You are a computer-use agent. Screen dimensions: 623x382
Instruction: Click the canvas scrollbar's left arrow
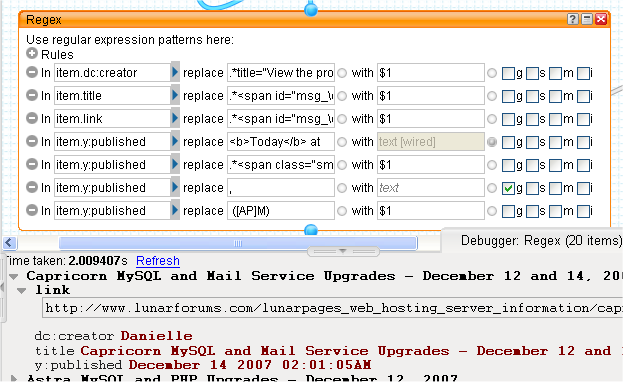pyautogui.click(x=10, y=243)
